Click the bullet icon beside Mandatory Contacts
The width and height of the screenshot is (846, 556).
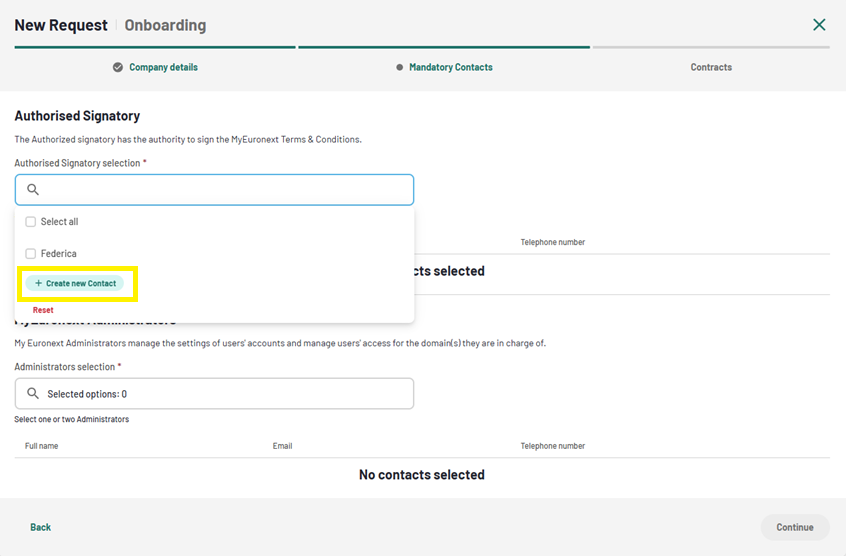coord(400,67)
